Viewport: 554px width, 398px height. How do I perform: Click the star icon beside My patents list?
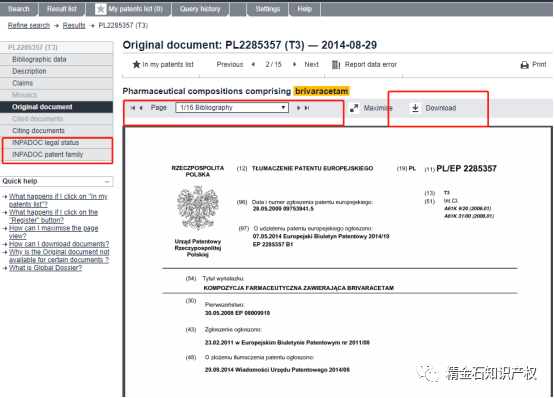101,9
